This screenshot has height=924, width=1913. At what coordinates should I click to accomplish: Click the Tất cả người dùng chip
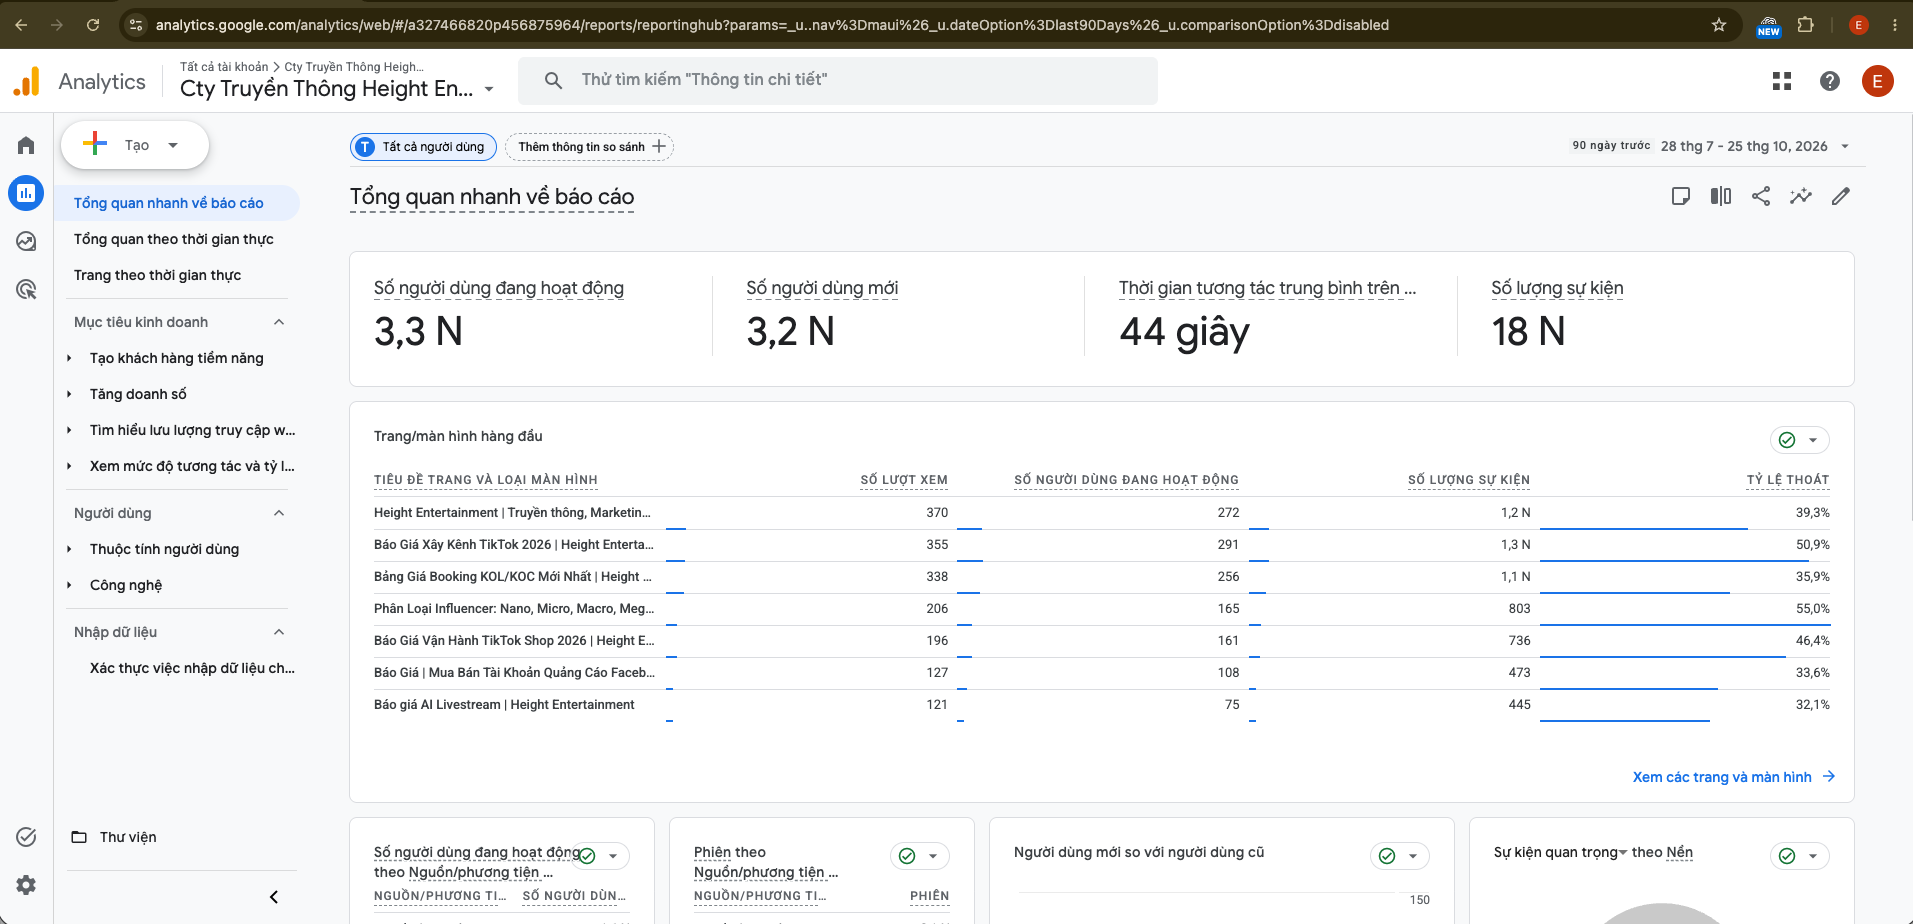point(424,147)
